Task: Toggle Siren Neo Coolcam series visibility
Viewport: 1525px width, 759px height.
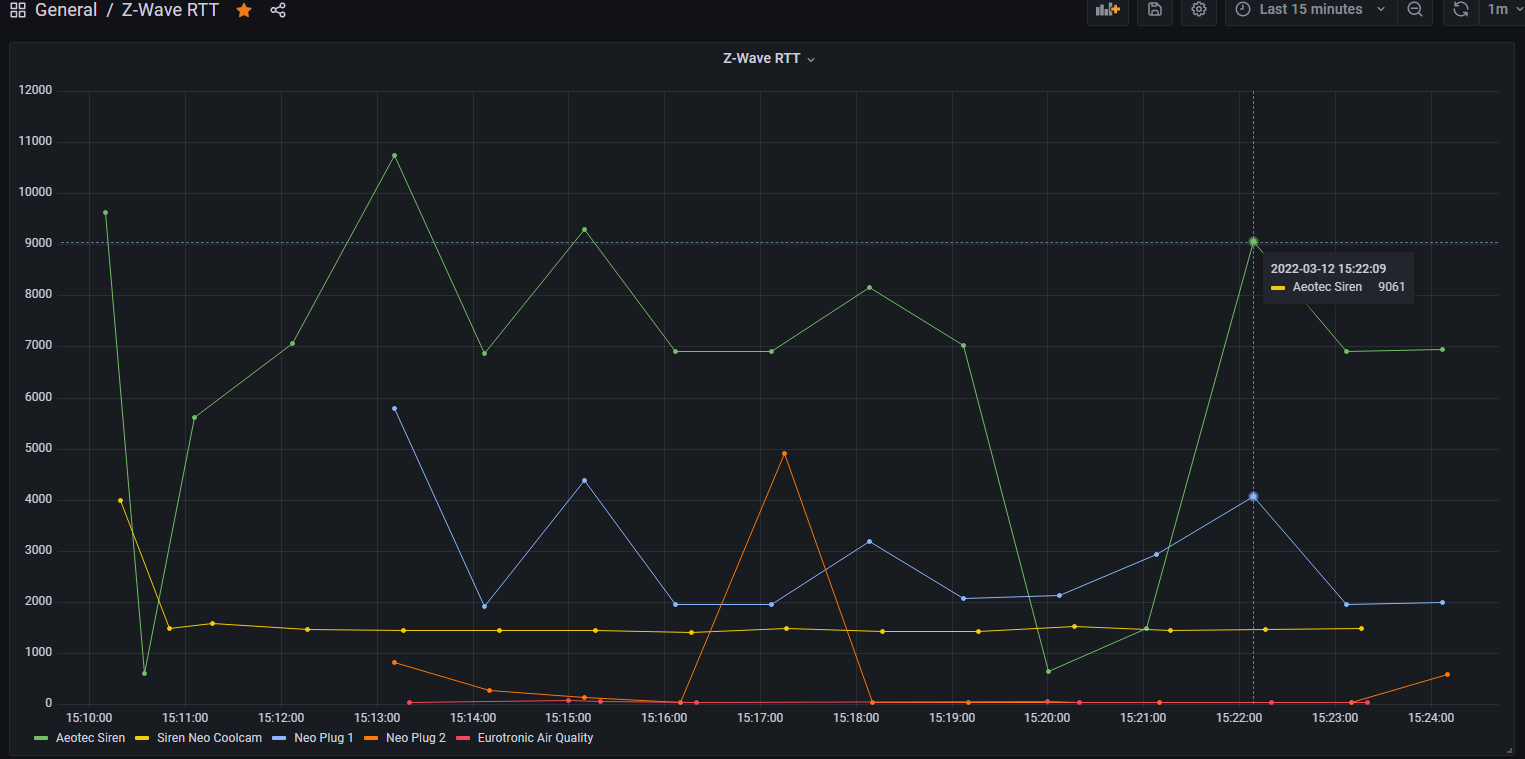Action: 208,738
